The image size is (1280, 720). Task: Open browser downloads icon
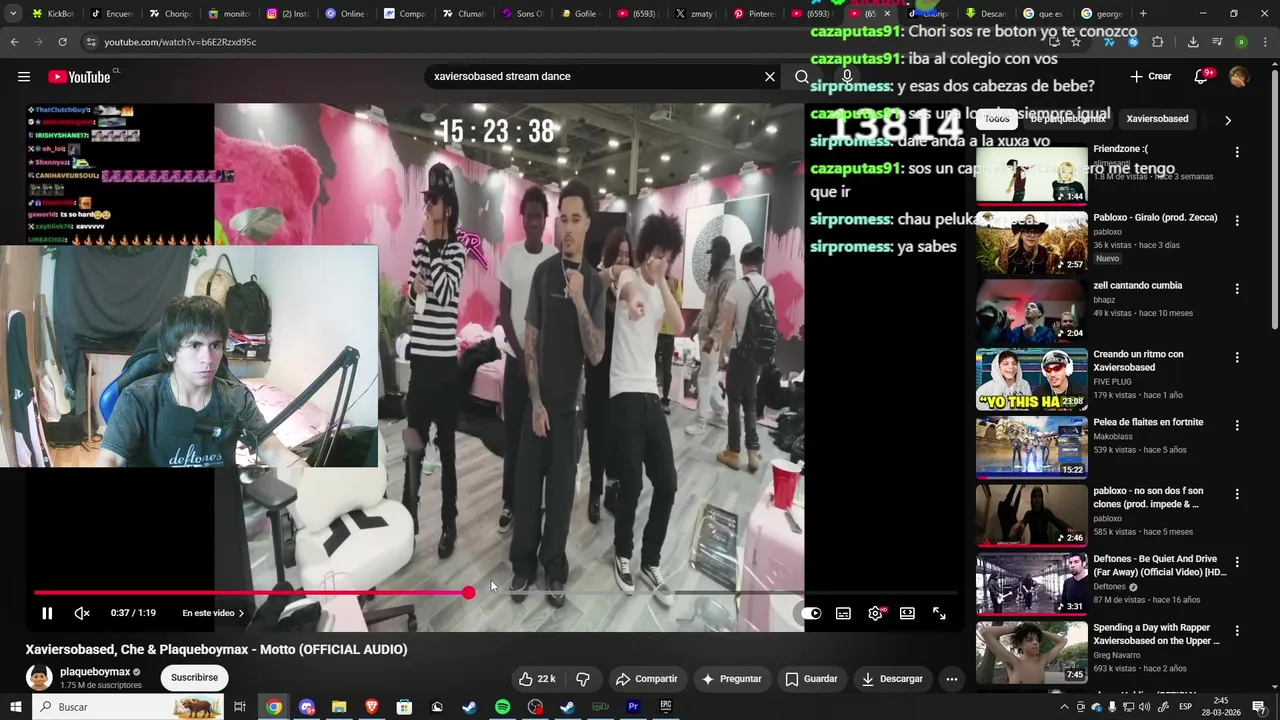tap(1193, 42)
